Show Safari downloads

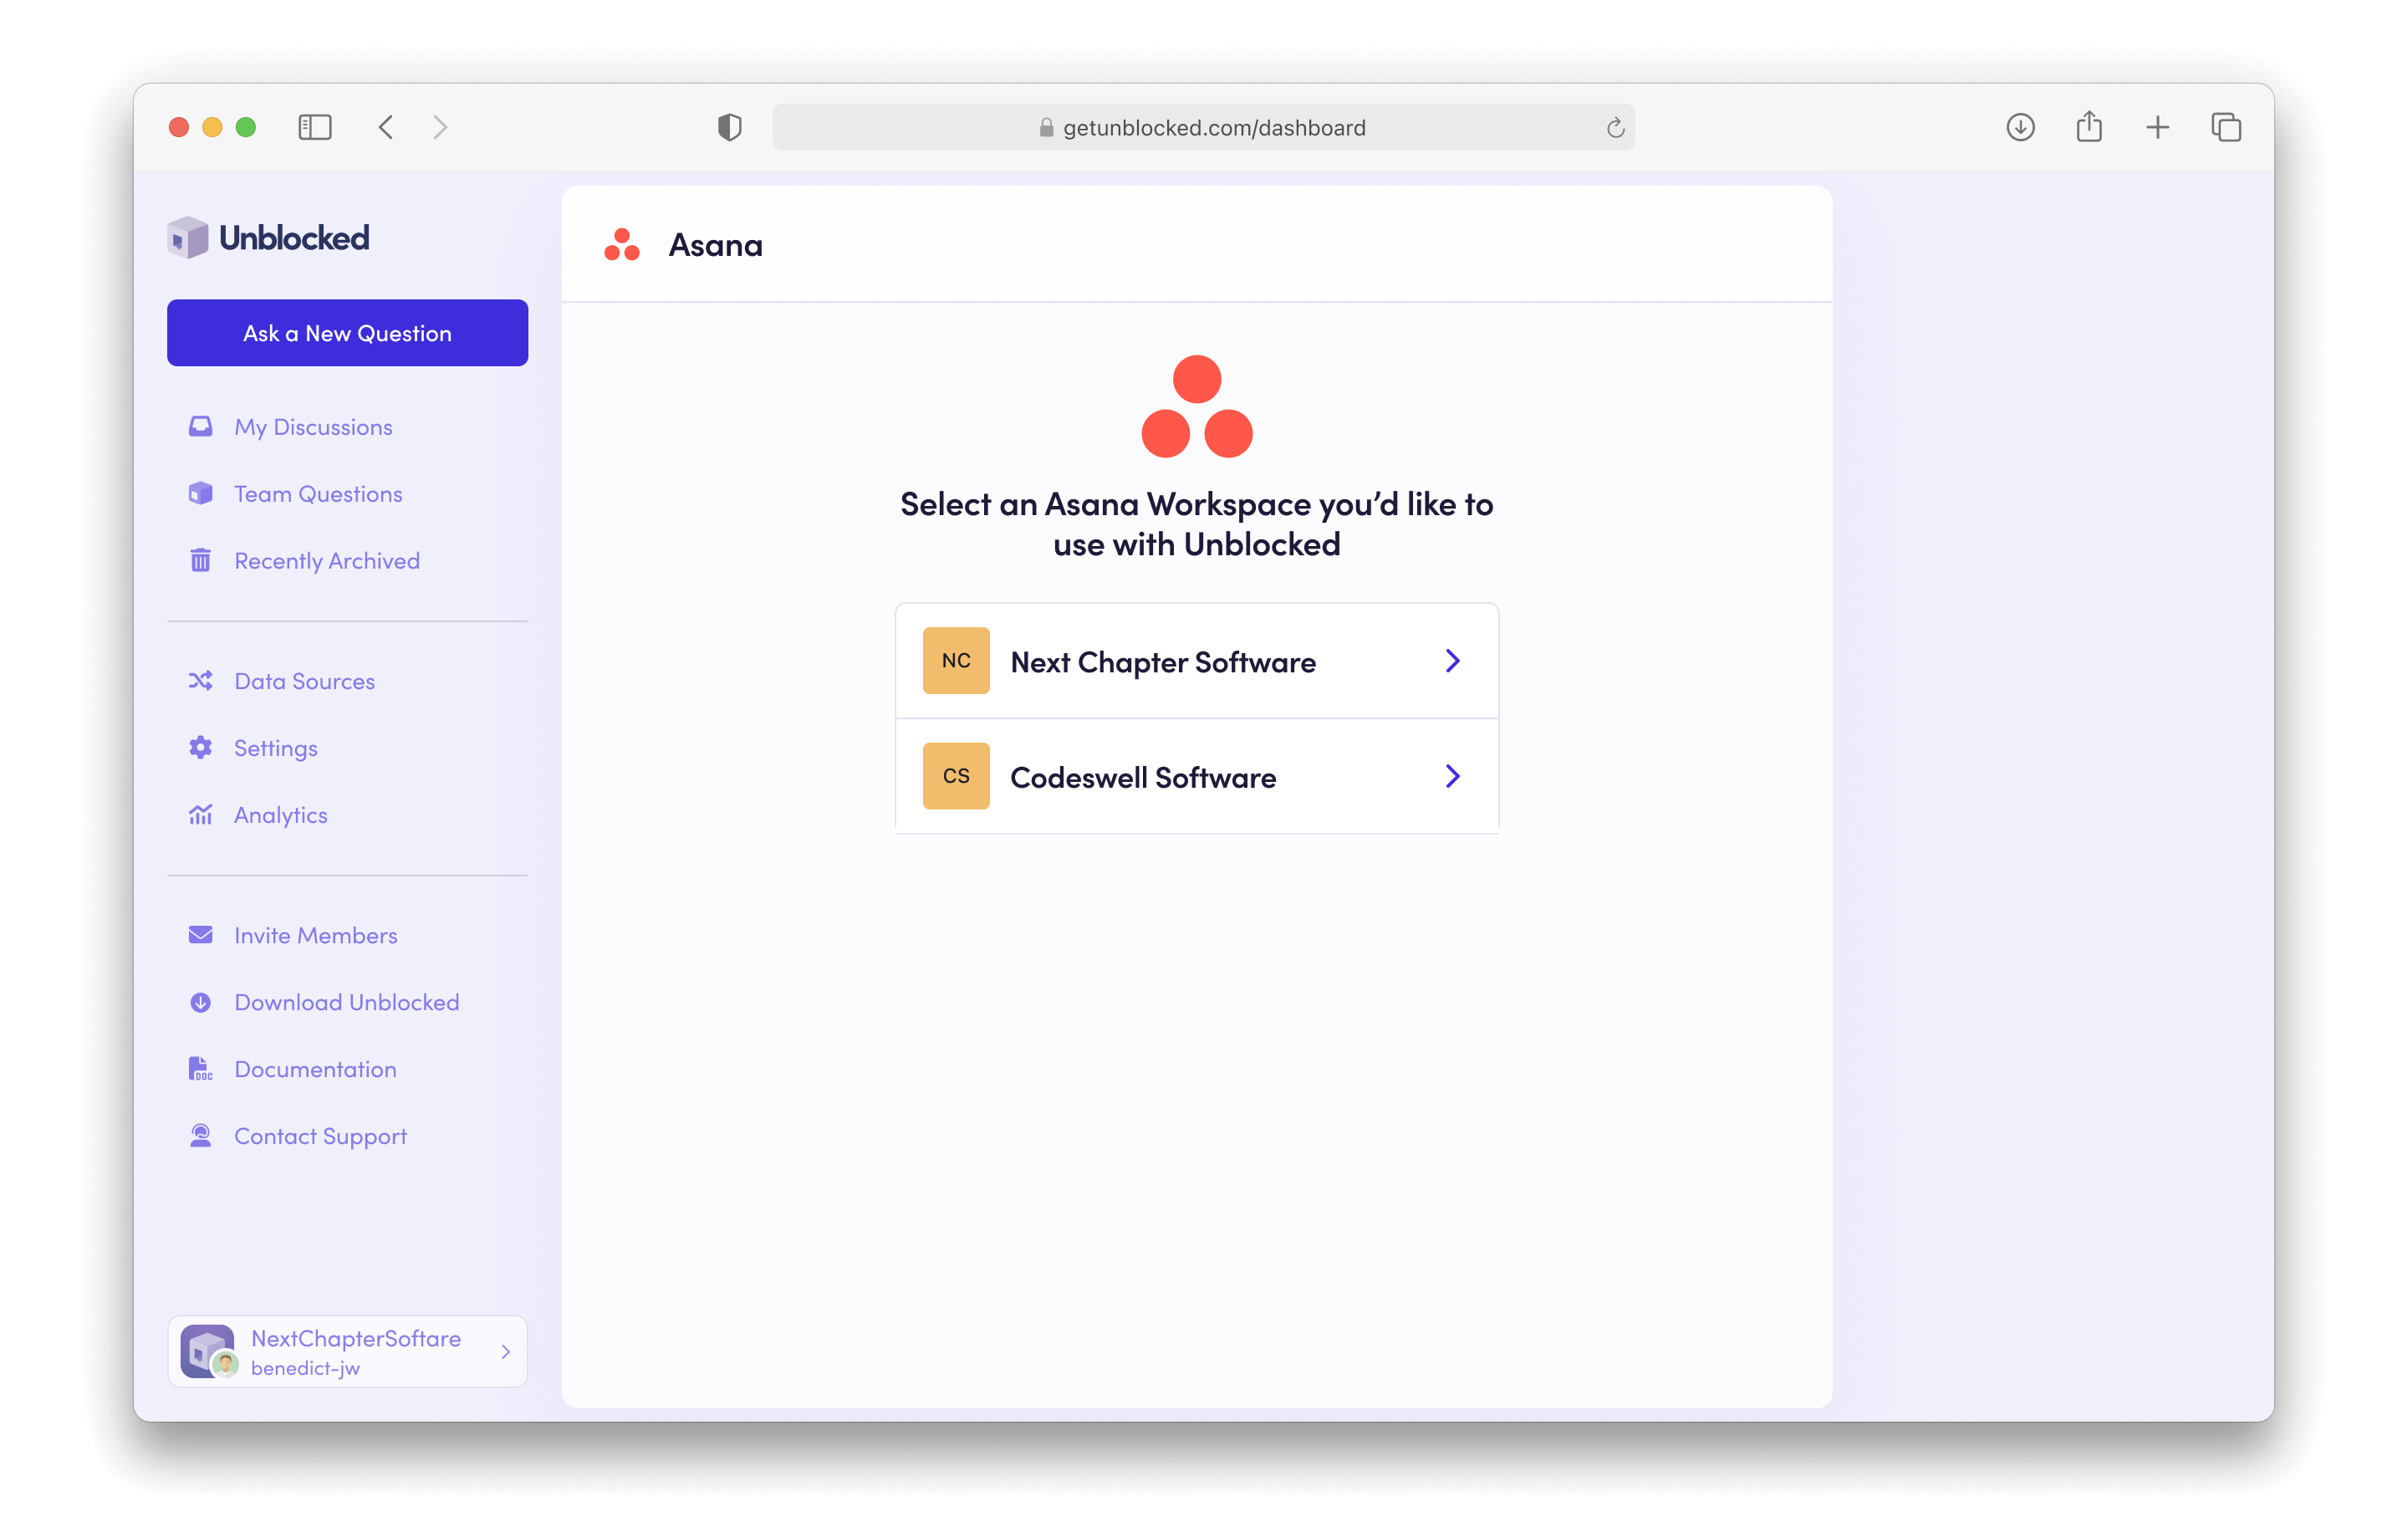pos(2020,127)
